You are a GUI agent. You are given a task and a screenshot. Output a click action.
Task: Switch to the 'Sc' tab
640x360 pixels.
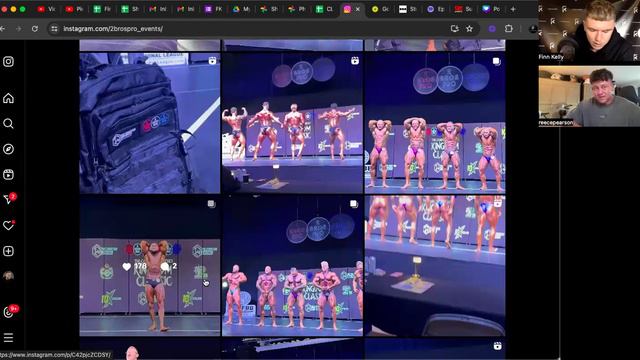463,9
